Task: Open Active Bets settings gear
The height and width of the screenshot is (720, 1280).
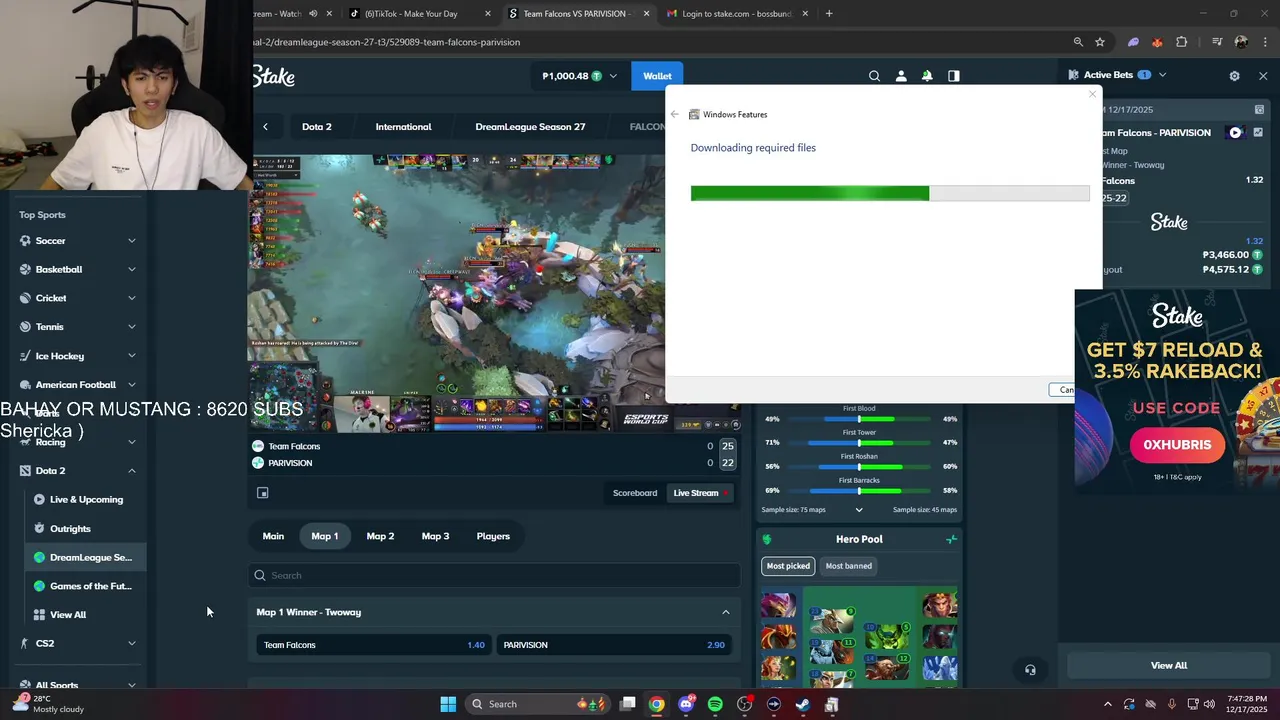Action: [x=1234, y=75]
